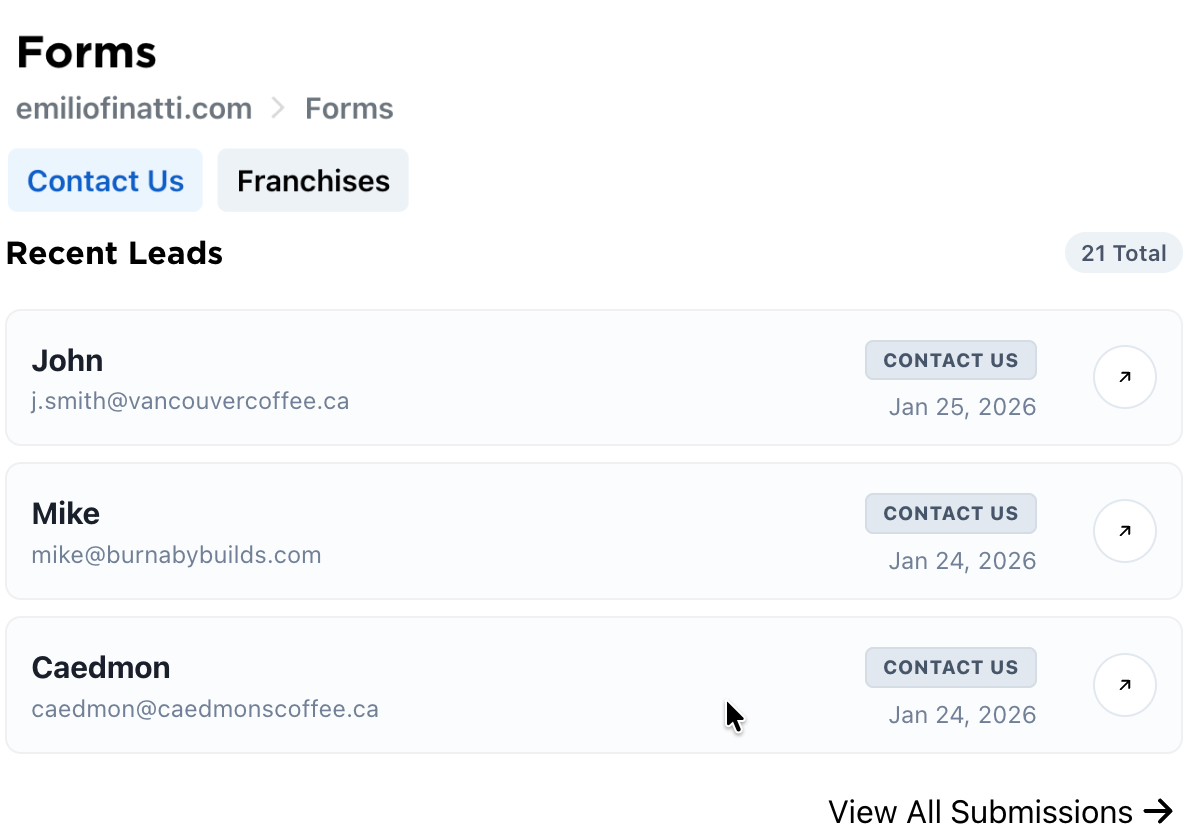Click the Forms breadcrumb item

pos(349,108)
